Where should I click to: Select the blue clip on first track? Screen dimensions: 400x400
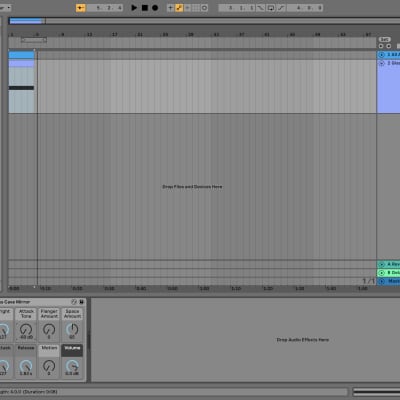pyautogui.click(x=21, y=55)
